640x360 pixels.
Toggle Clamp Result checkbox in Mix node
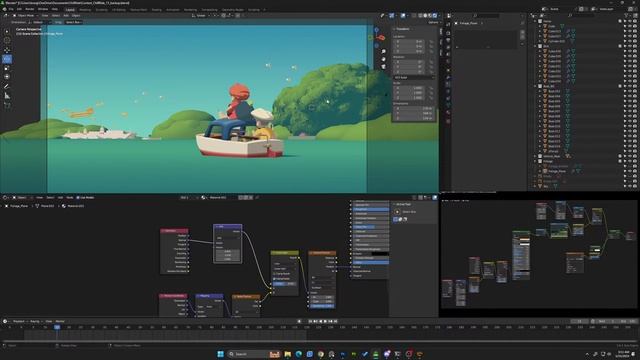click(275, 273)
